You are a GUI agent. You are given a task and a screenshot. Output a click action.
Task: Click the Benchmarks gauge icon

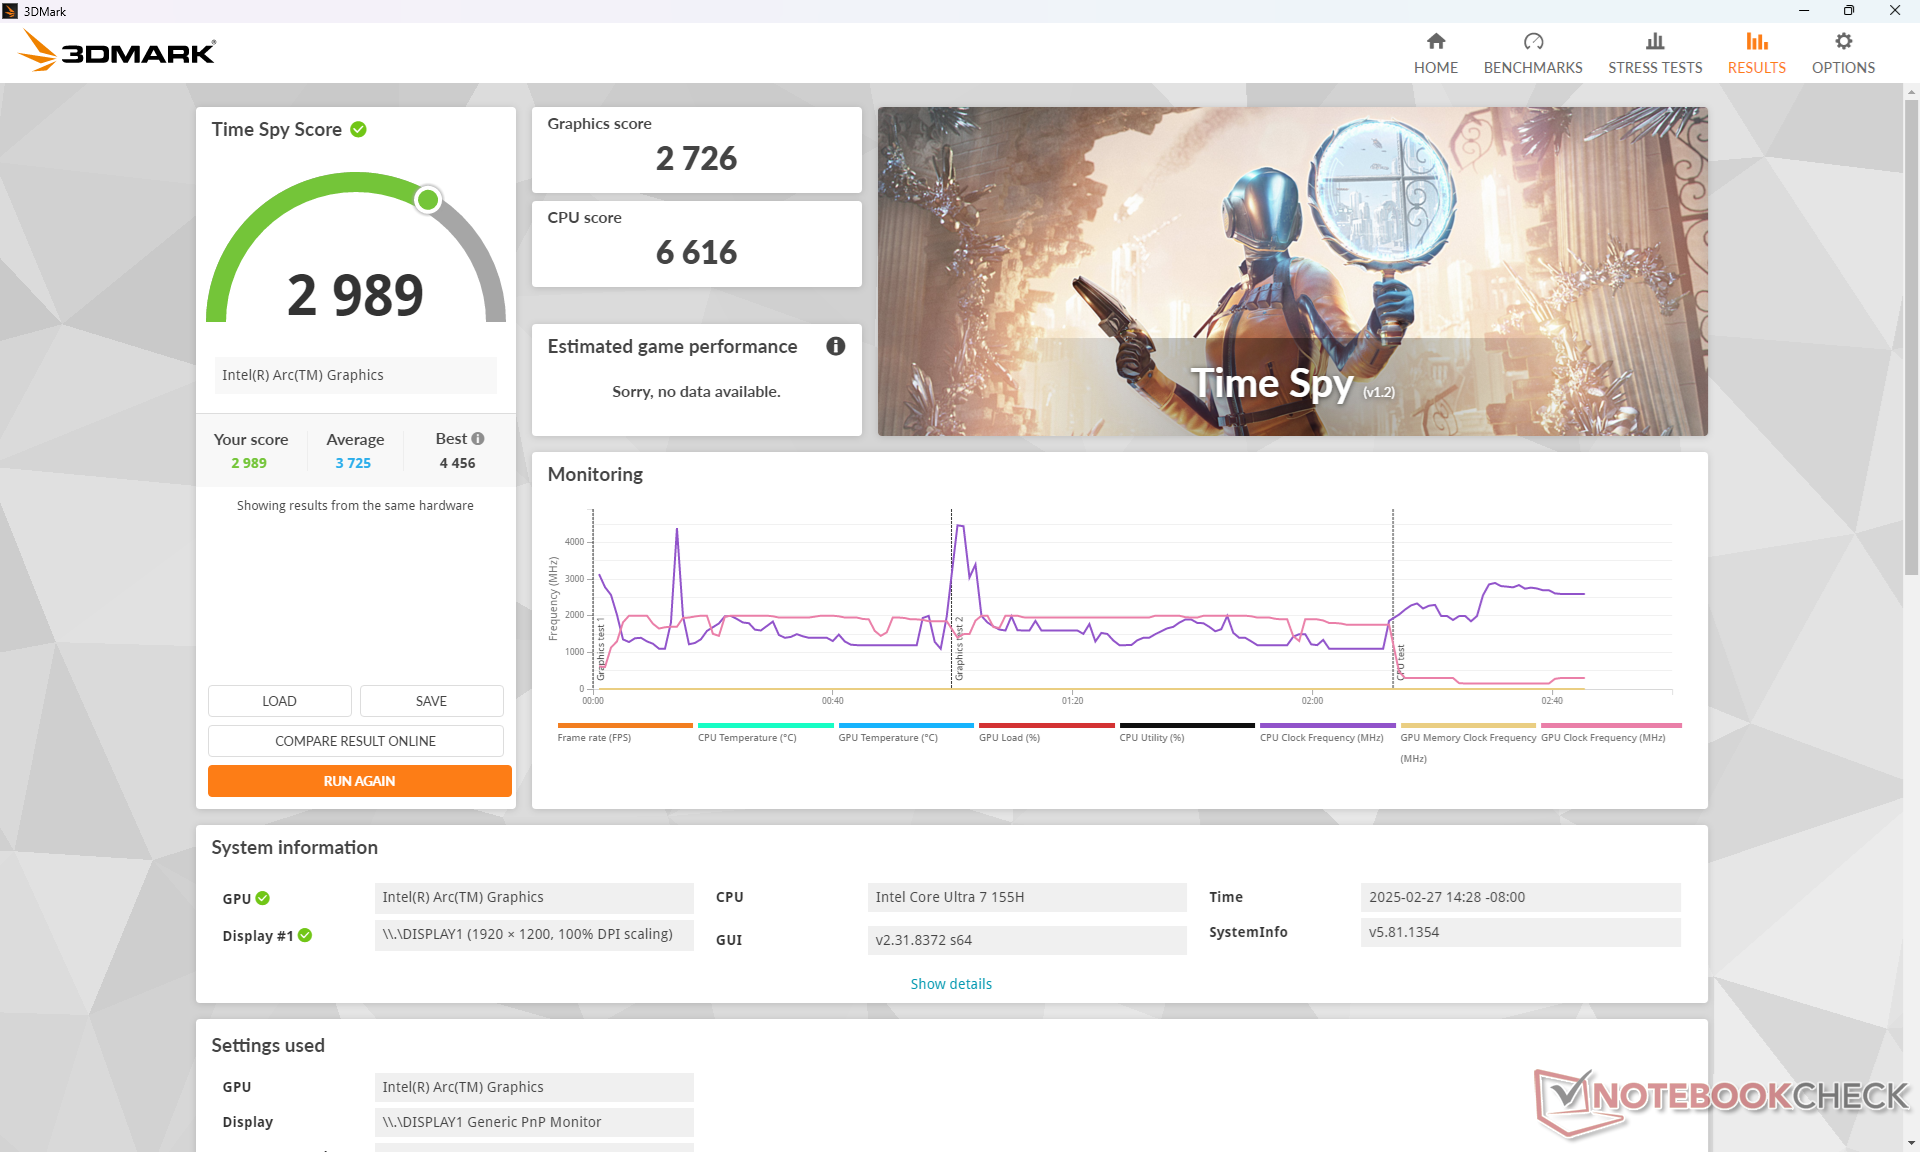(x=1533, y=41)
